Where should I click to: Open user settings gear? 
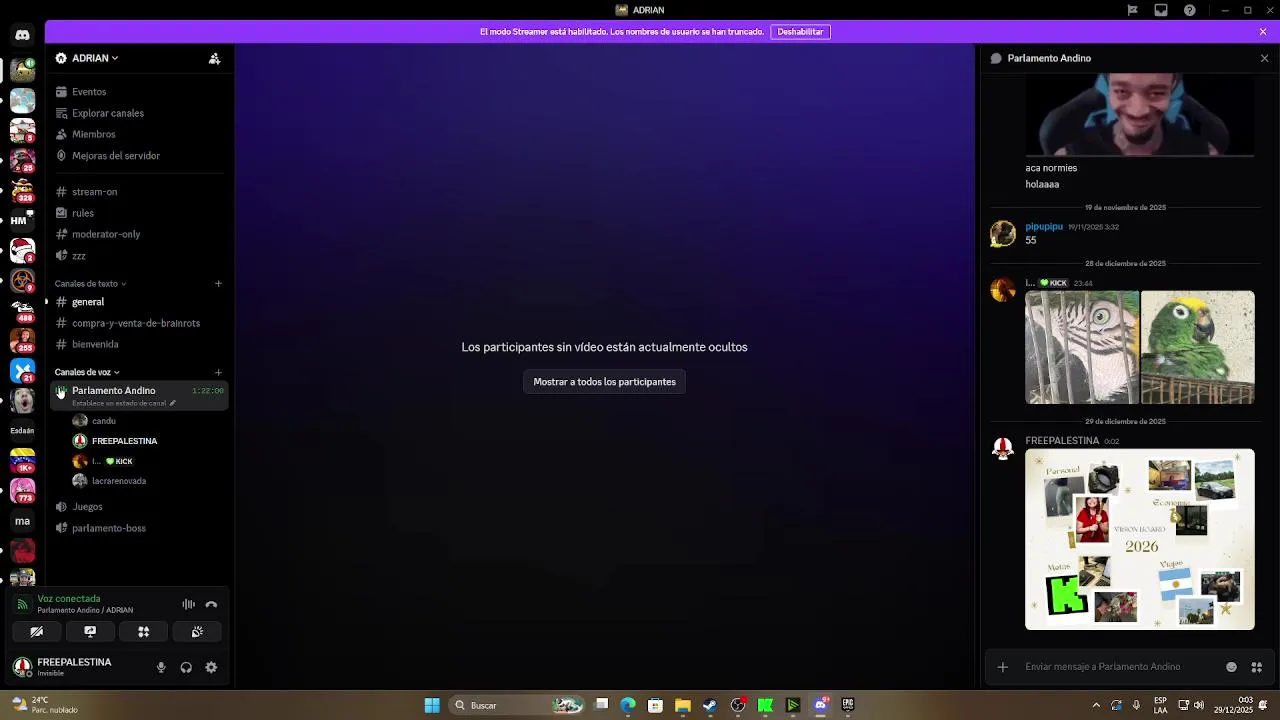coord(211,667)
